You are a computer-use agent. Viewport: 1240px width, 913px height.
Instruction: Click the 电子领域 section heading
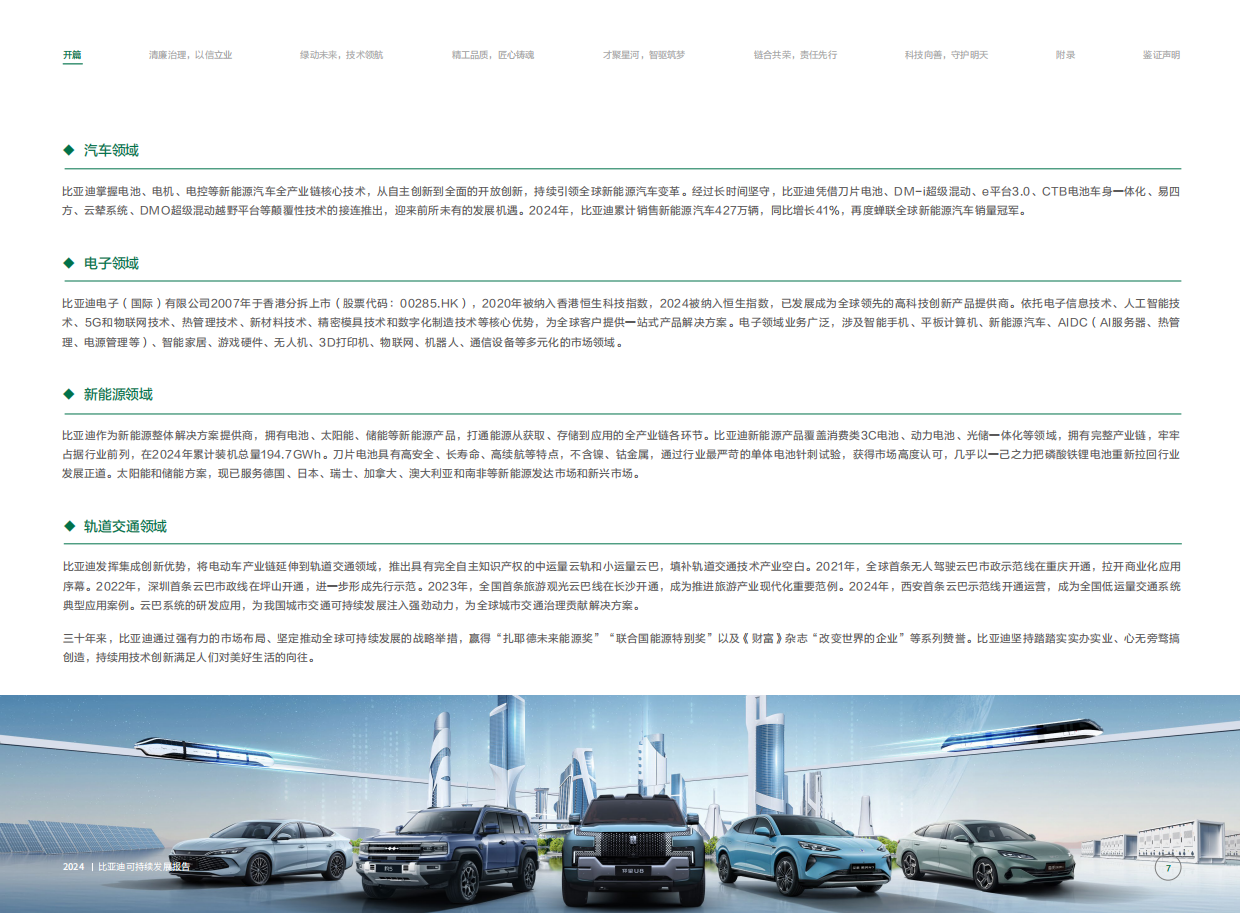click(x=111, y=264)
